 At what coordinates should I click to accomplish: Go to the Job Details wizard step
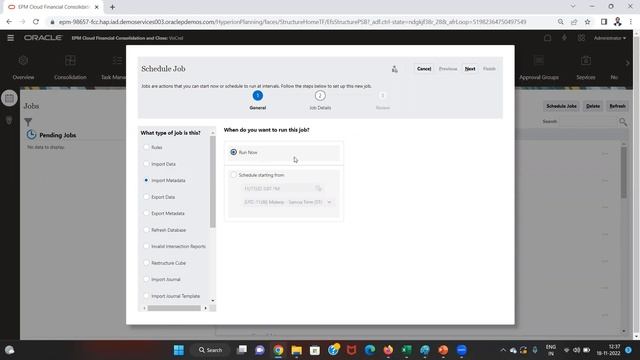tap(320, 100)
